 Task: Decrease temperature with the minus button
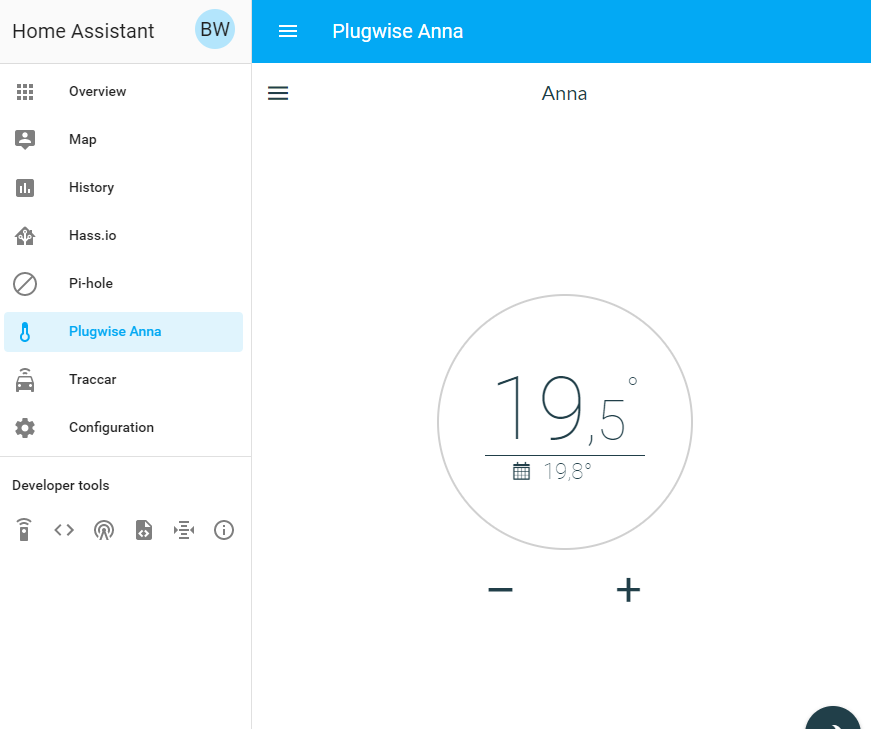[x=500, y=590]
